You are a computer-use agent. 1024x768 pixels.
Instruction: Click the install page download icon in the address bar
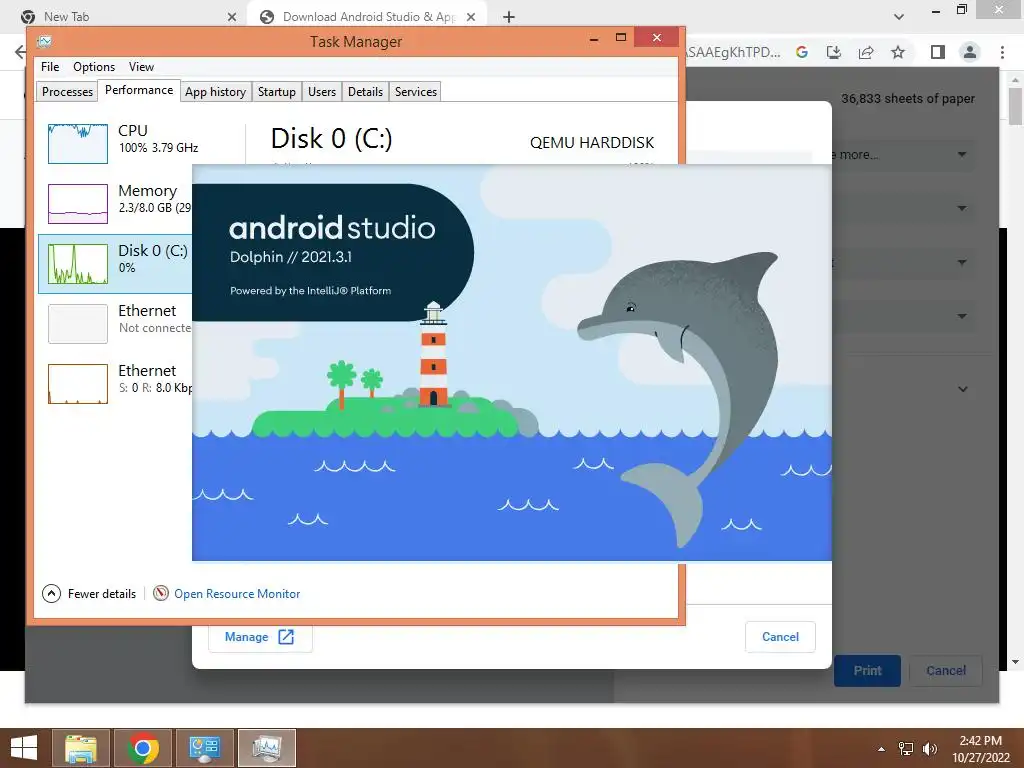pyautogui.click(x=834, y=52)
